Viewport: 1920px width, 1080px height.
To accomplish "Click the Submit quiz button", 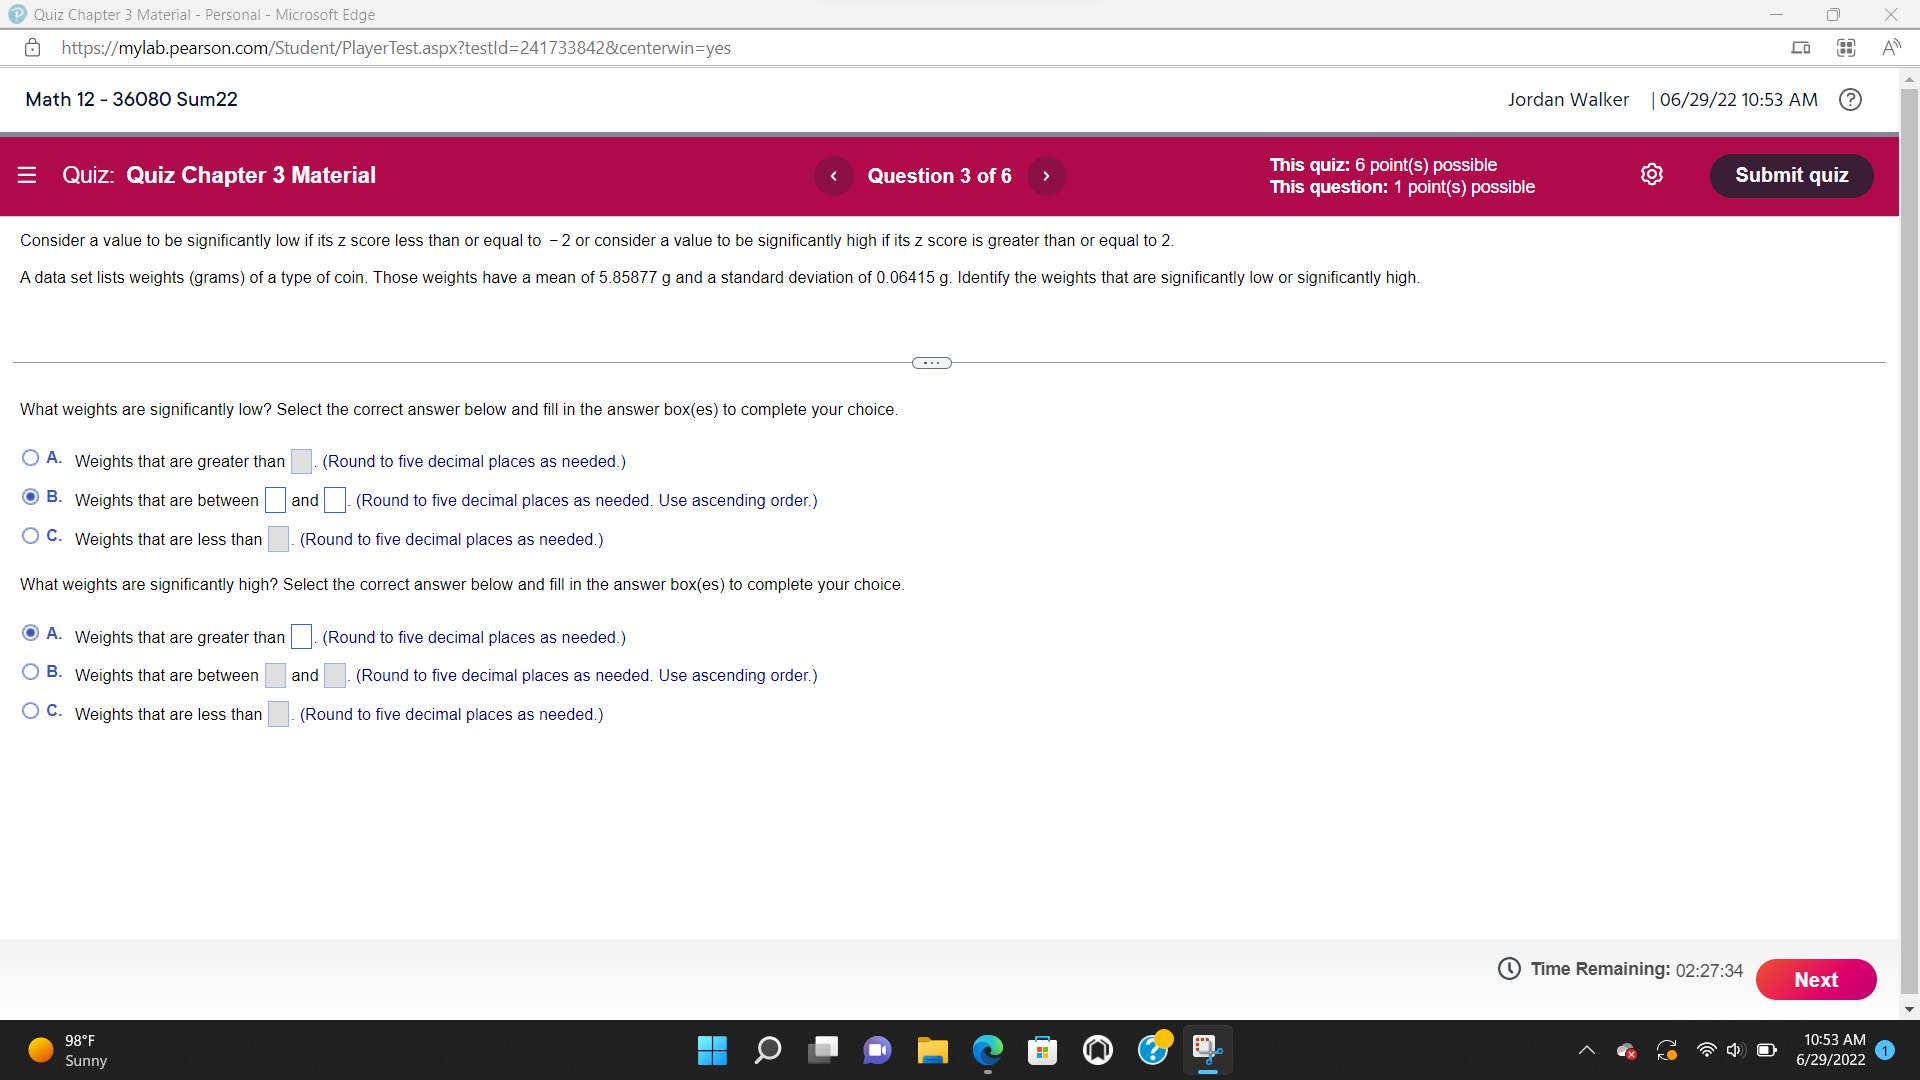I will [x=1790, y=175].
